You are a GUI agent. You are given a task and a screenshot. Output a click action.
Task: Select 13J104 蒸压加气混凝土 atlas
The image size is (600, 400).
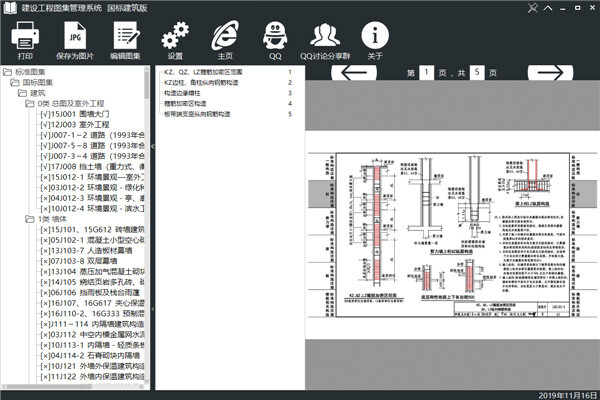pos(92,272)
